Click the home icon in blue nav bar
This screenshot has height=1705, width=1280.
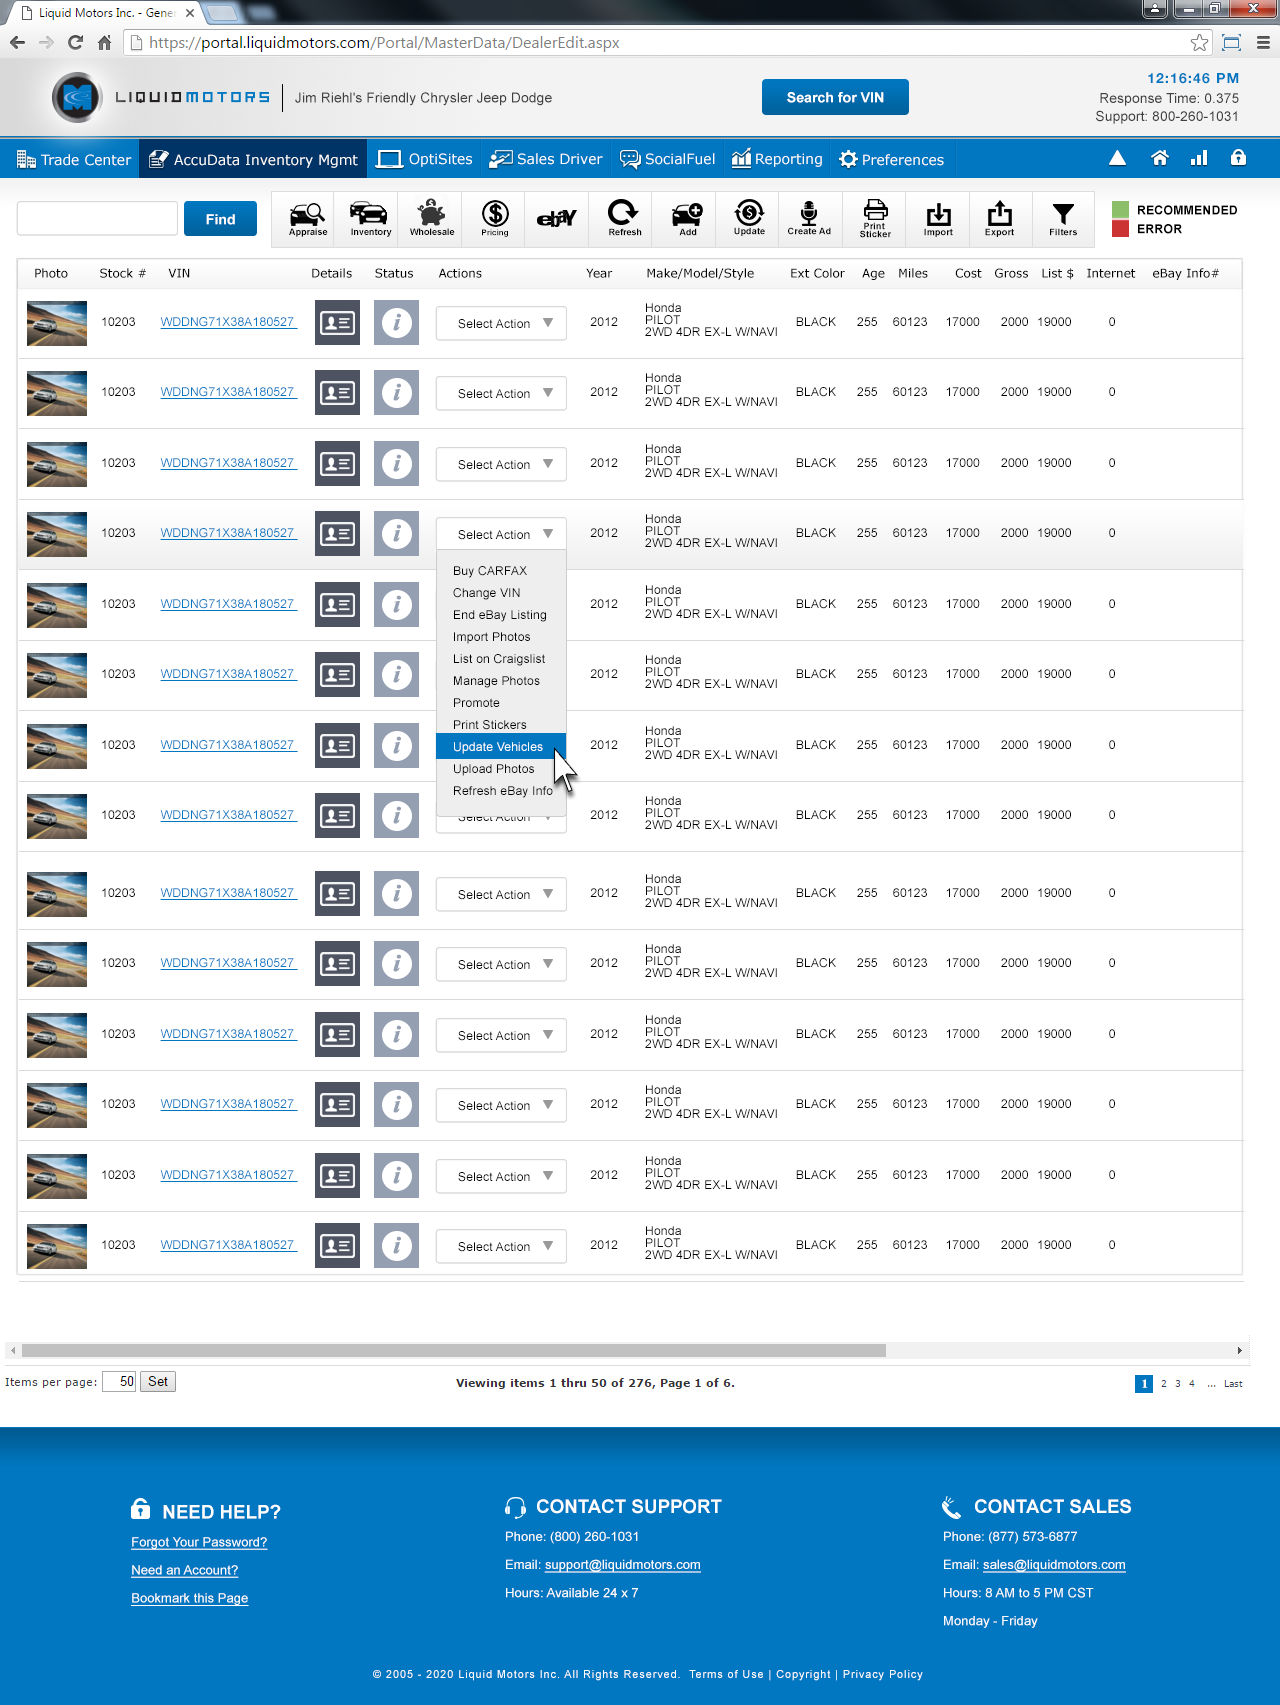(x=1160, y=158)
